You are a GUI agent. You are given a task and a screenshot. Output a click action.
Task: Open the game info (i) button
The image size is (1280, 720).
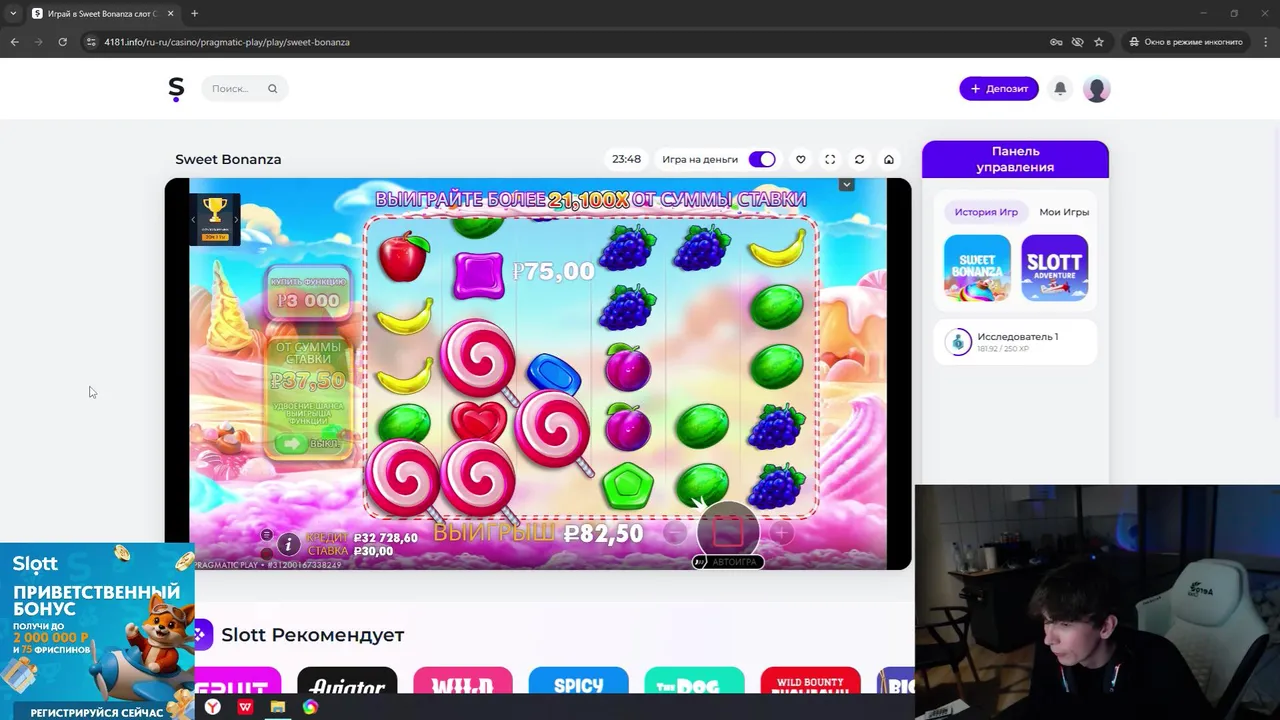tap(288, 544)
